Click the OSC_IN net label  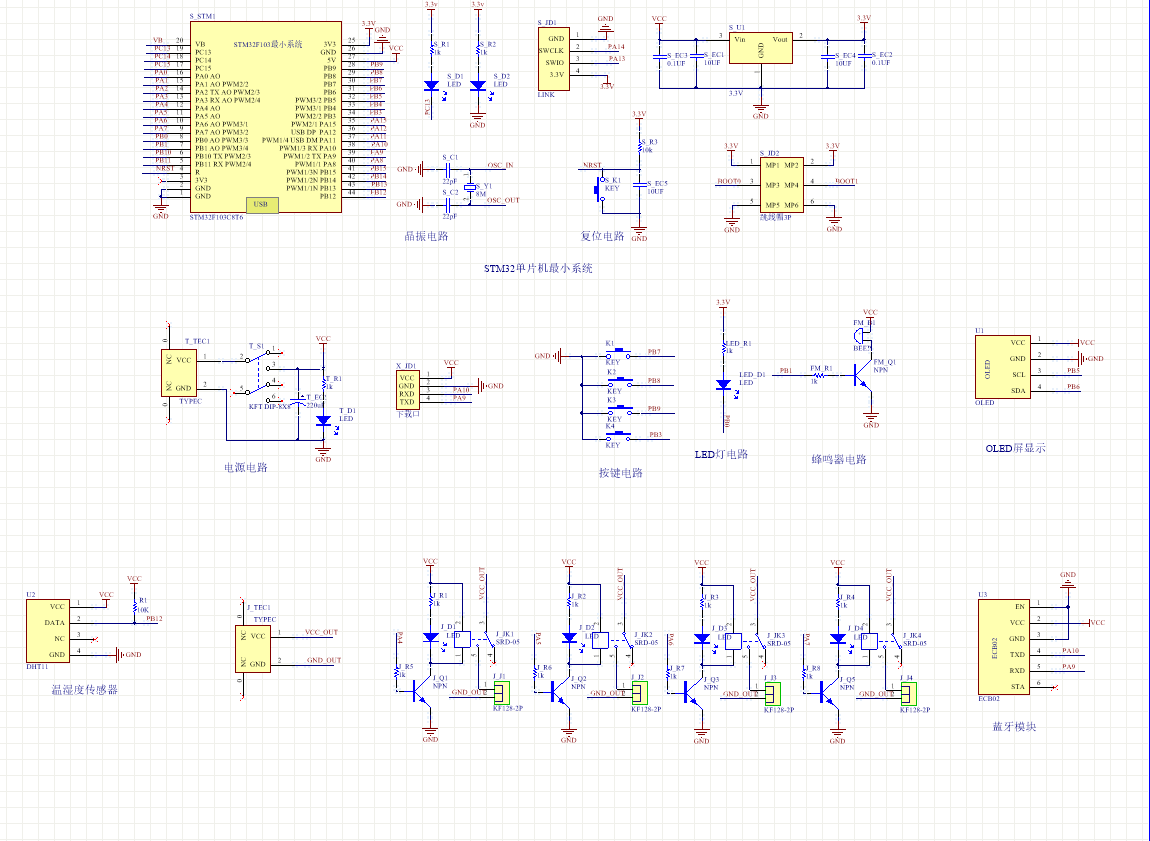pyautogui.click(x=501, y=165)
